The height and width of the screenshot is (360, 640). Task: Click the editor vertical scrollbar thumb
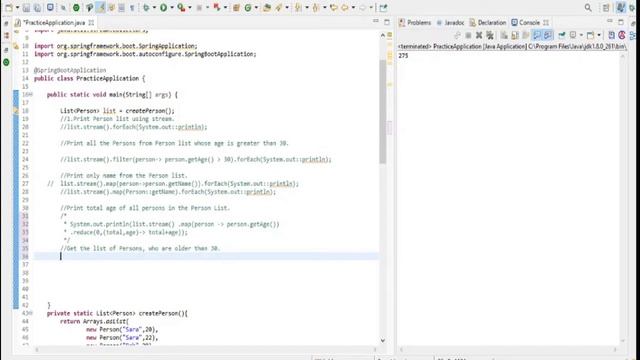pos(382,111)
